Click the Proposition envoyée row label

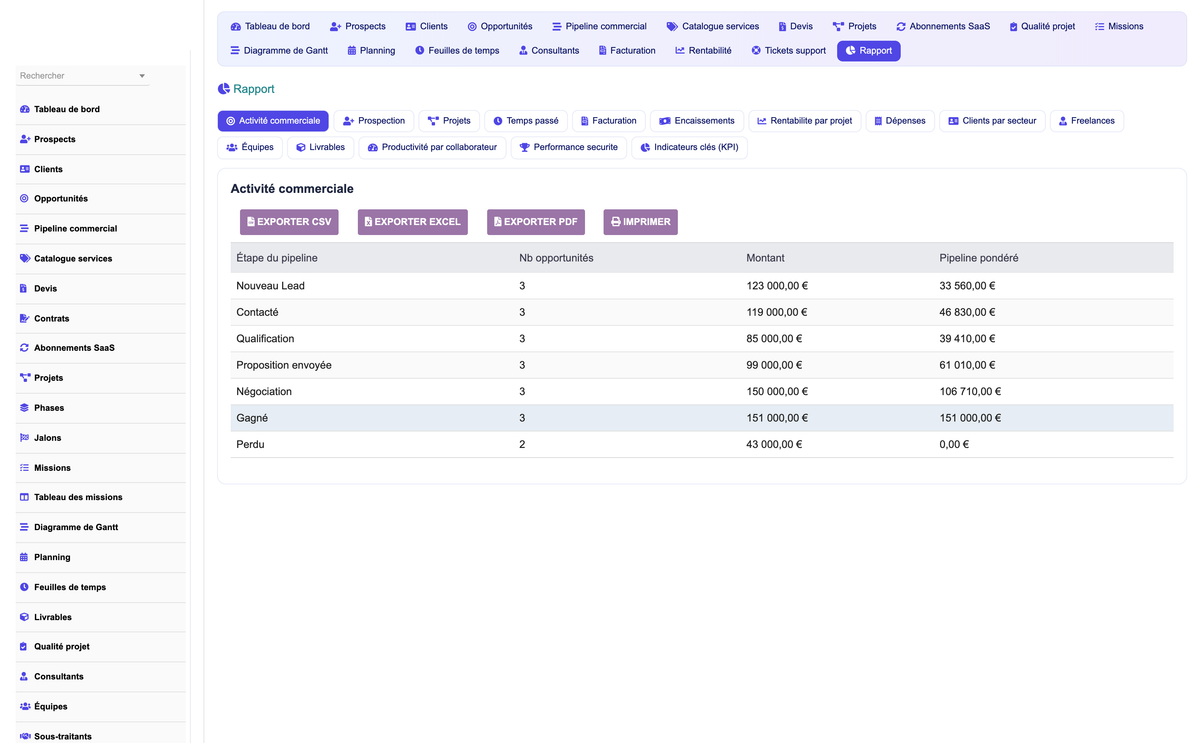[x=284, y=365]
